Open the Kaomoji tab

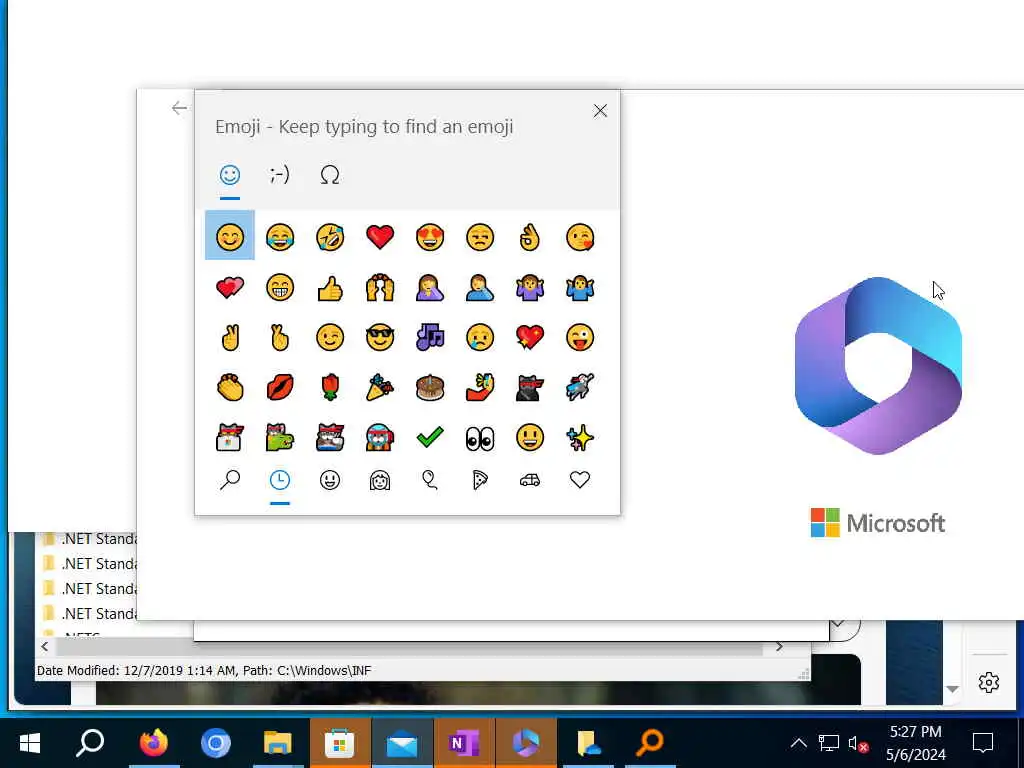[x=280, y=175]
